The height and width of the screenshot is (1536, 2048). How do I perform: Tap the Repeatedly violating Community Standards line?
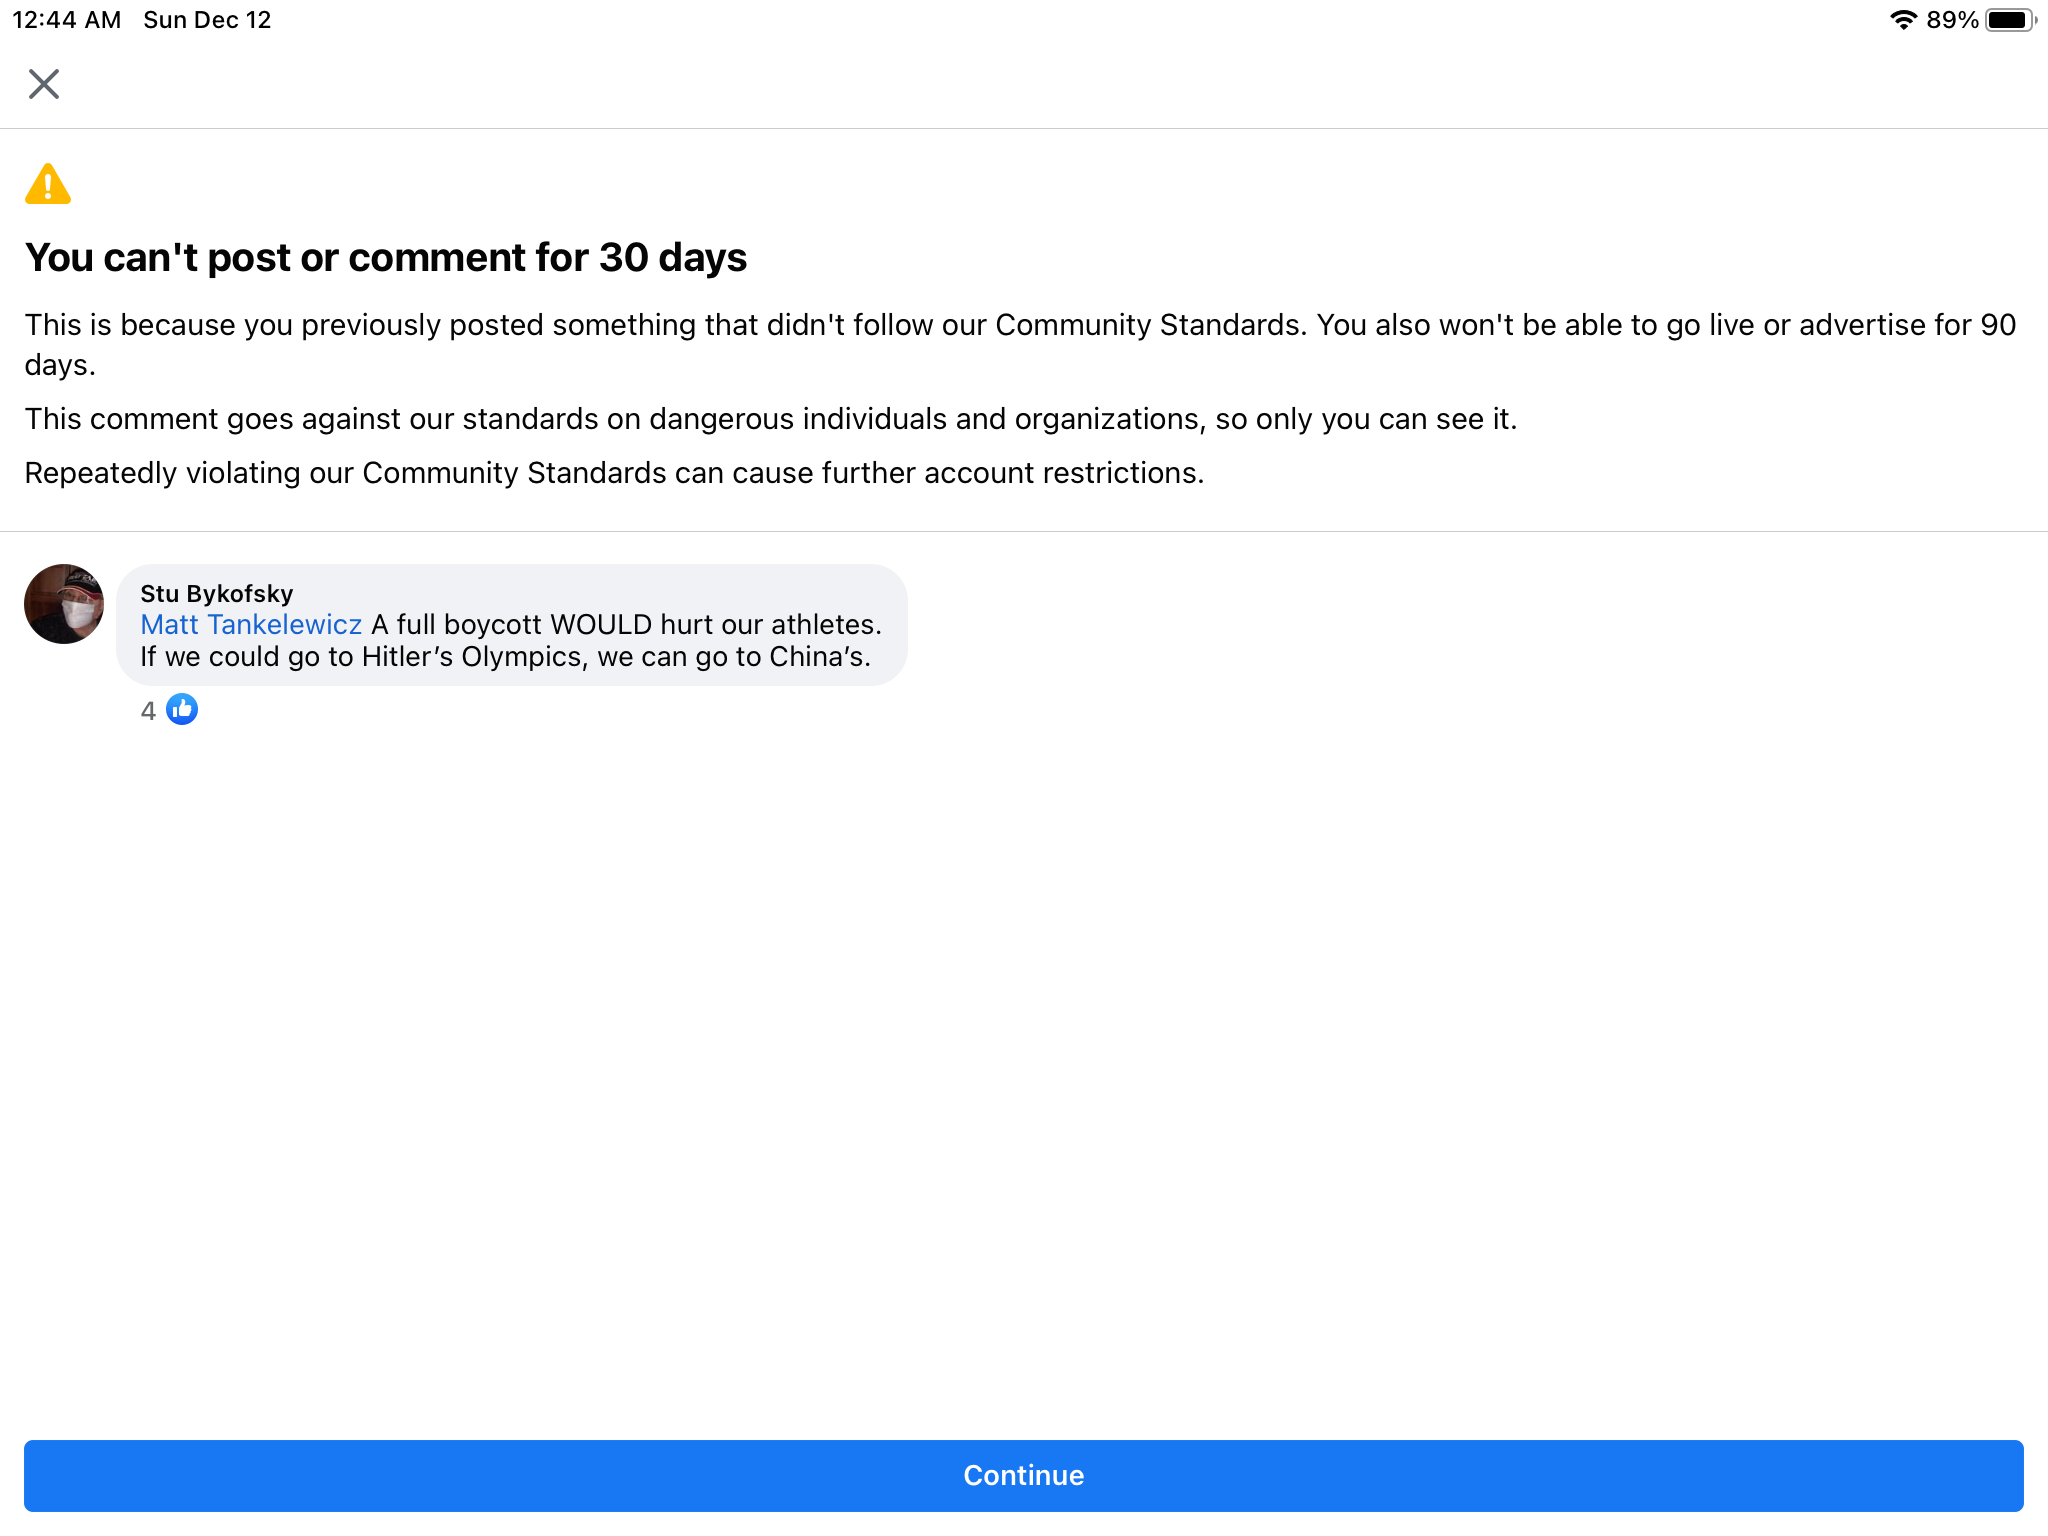coord(614,473)
